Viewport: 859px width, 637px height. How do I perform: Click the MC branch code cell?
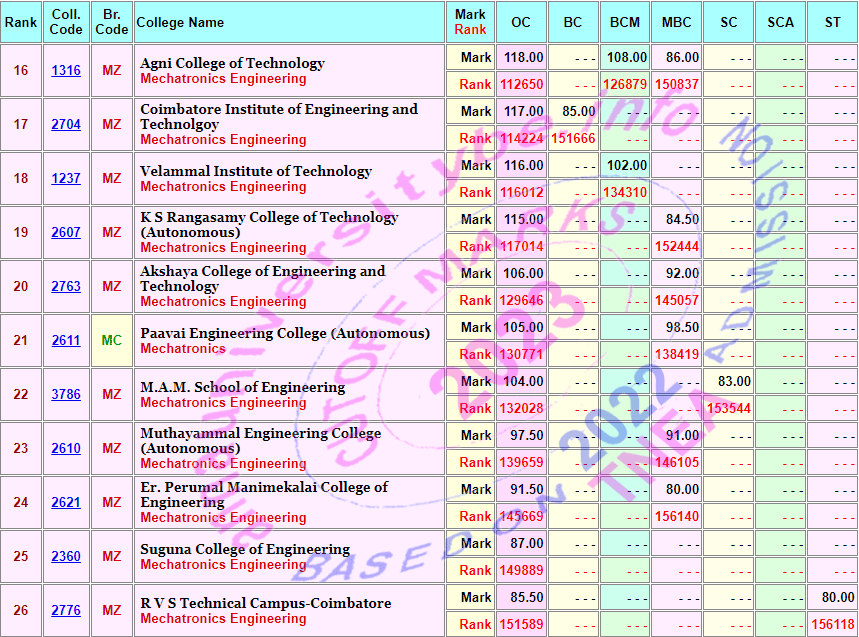111,341
